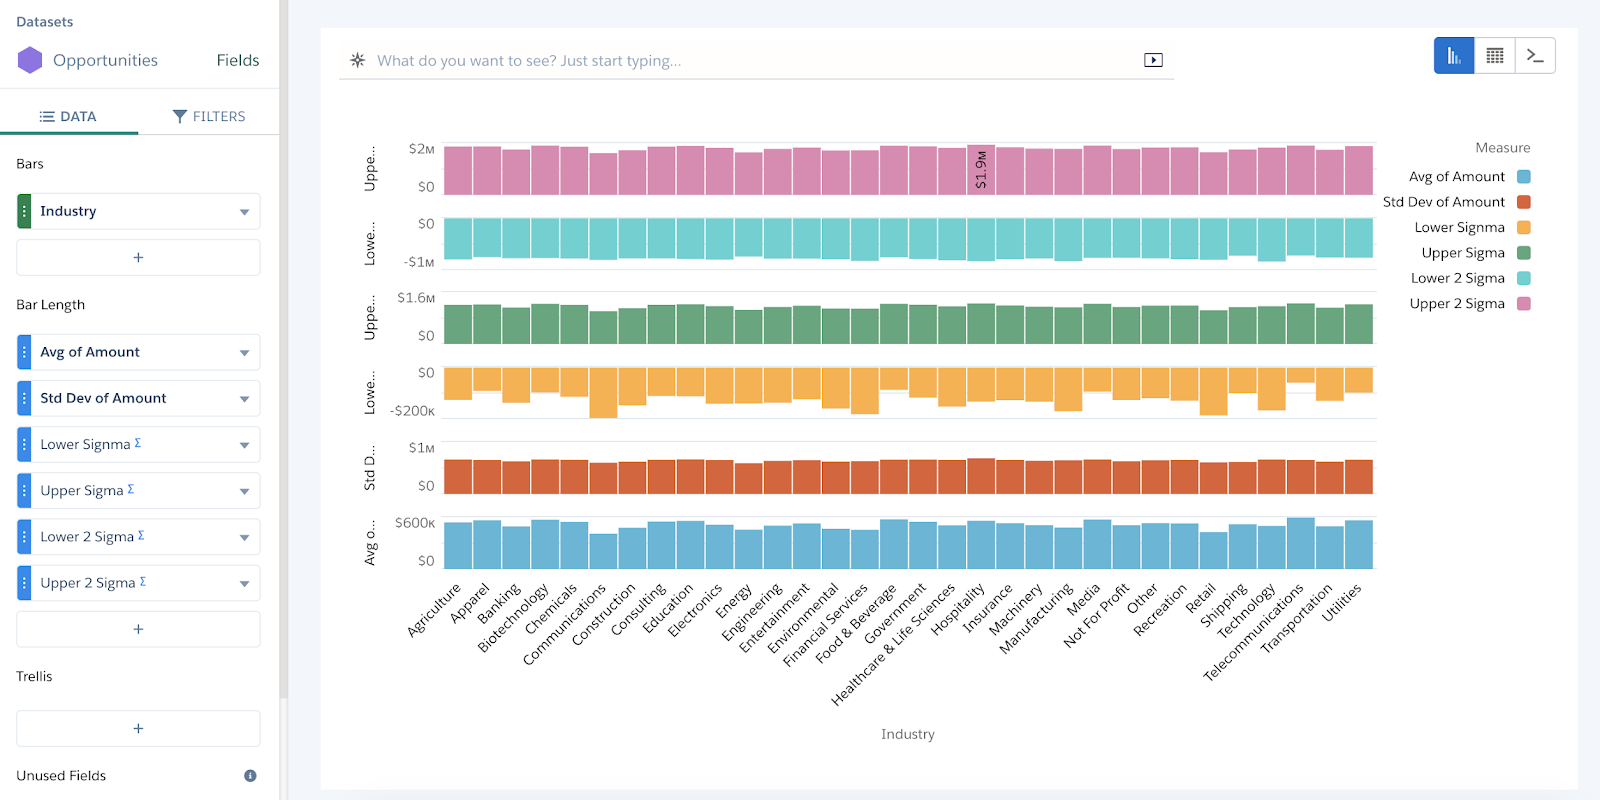Click the Sigma icon on Upper Sigma field
This screenshot has height=800, width=1600.
pos(131,490)
